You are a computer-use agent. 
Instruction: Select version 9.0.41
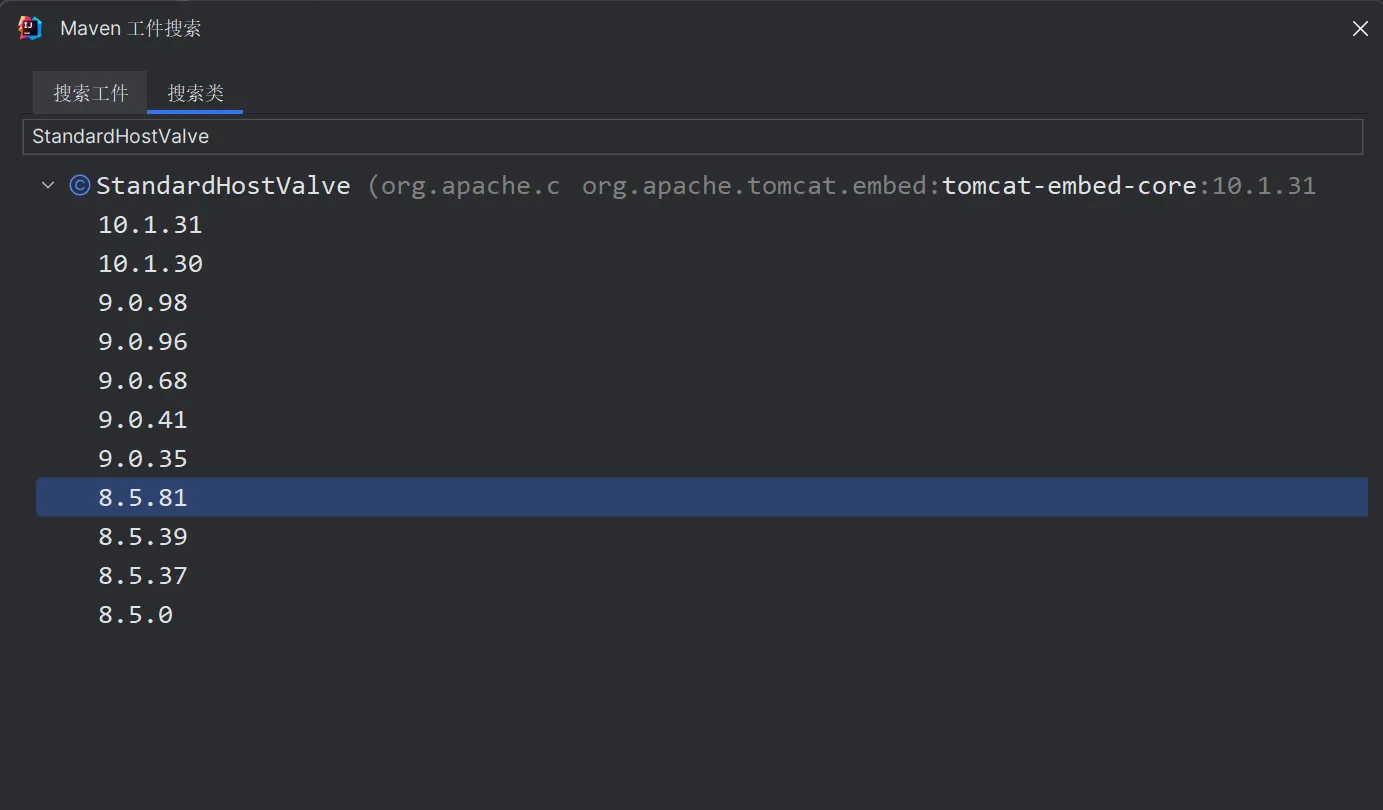coord(143,420)
